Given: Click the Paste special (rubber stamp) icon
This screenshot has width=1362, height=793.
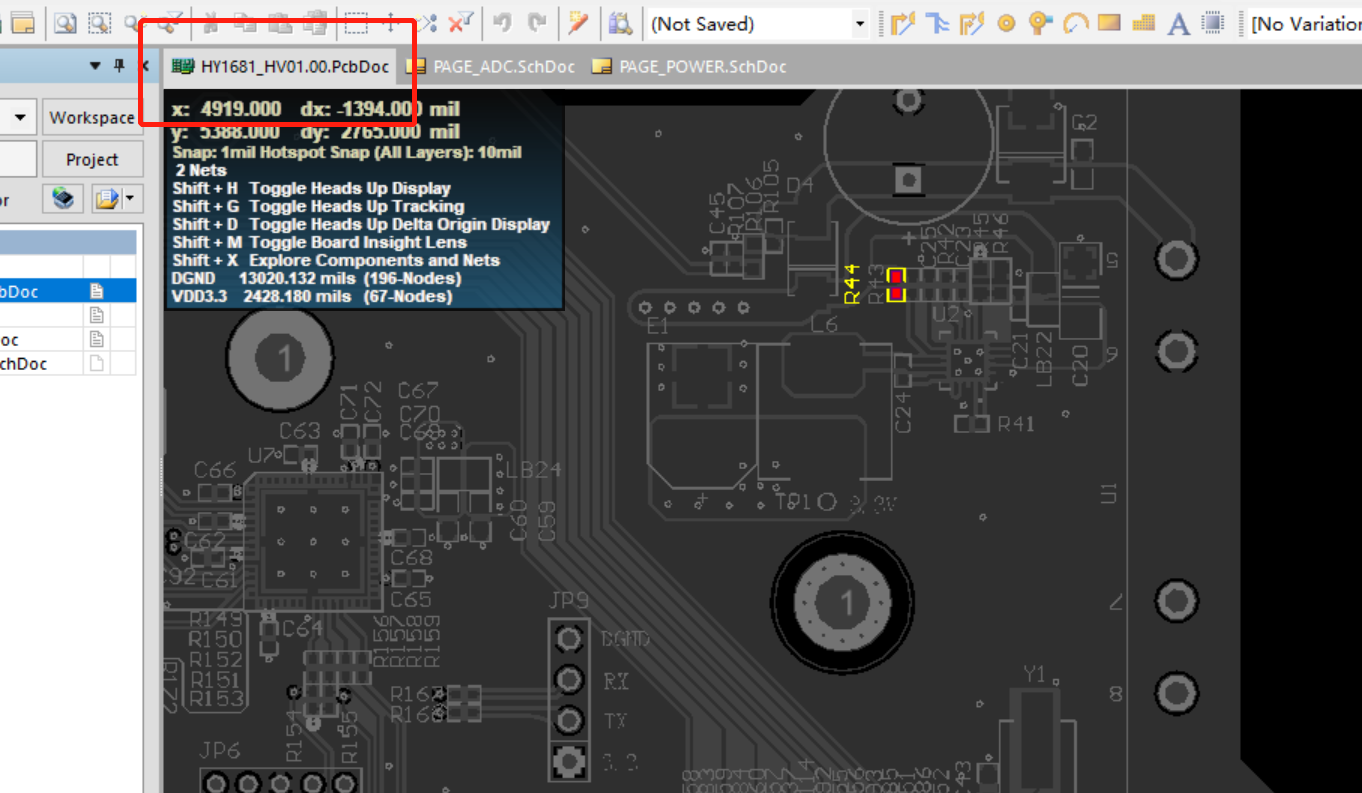Looking at the screenshot, I should pyautogui.click(x=314, y=22).
